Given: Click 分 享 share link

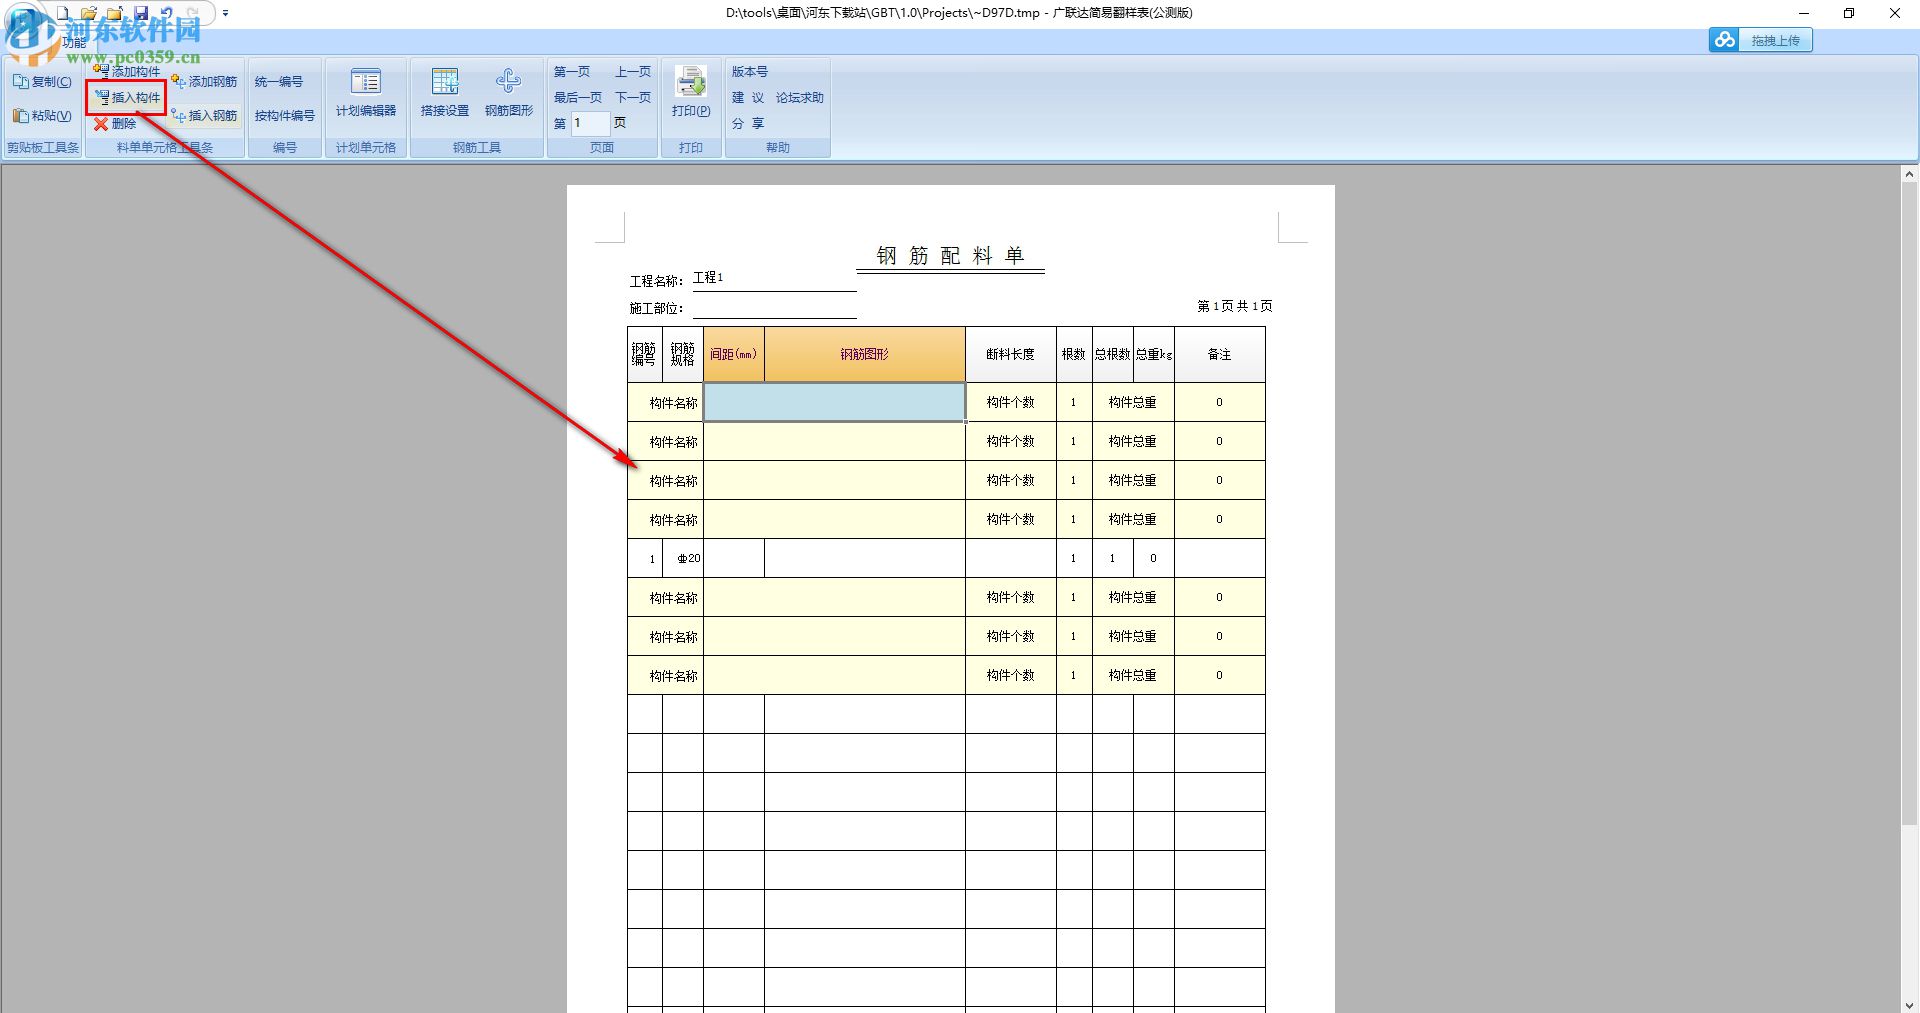Looking at the screenshot, I should 748,124.
